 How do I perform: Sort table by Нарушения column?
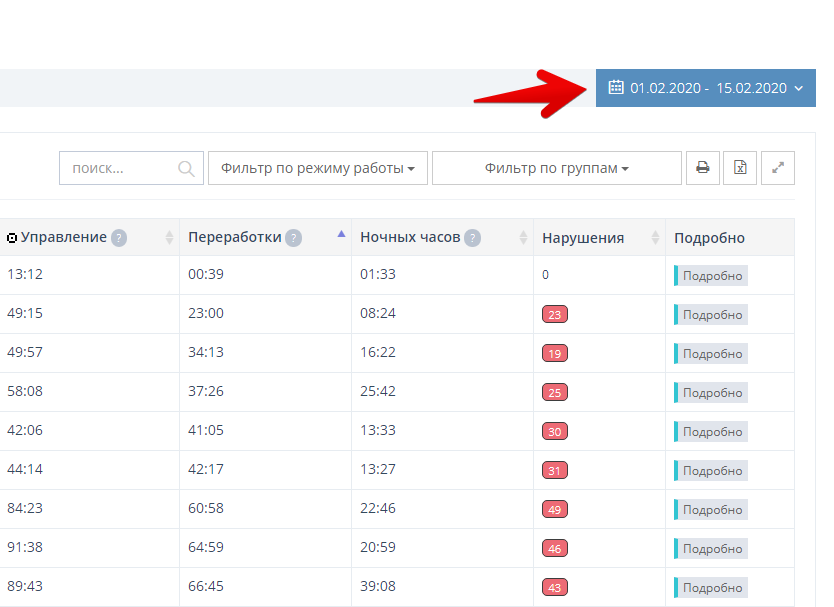583,238
